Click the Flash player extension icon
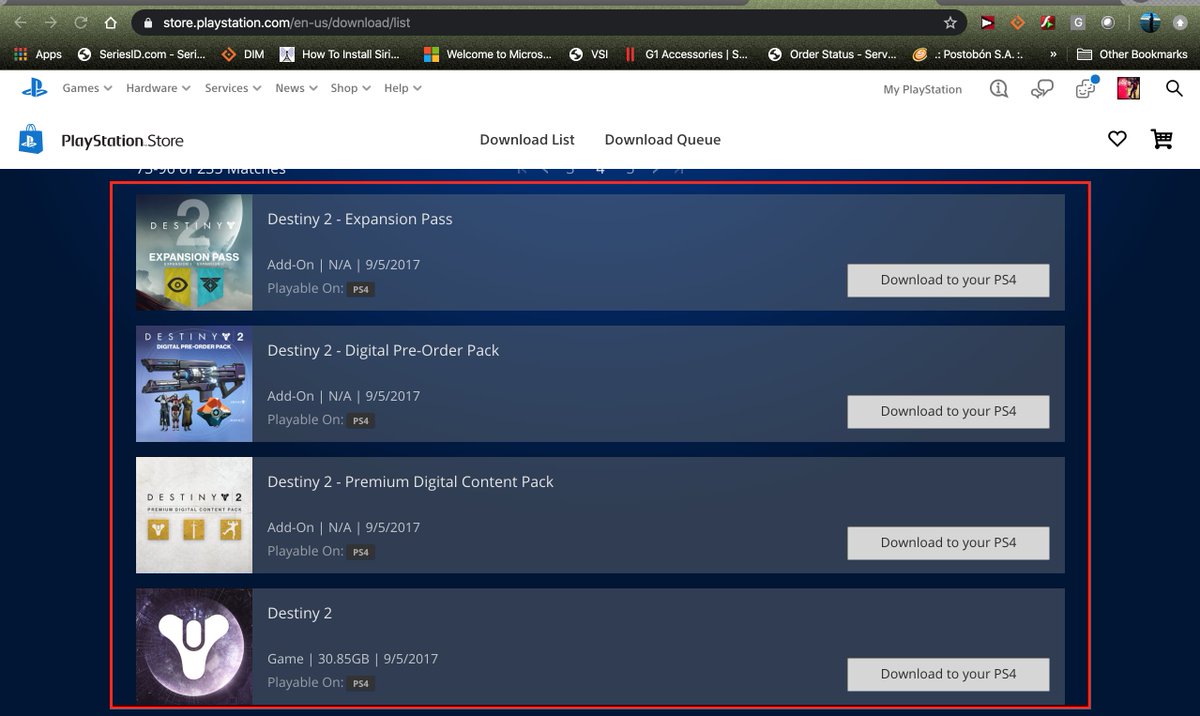The image size is (1200, 716). (1047, 22)
